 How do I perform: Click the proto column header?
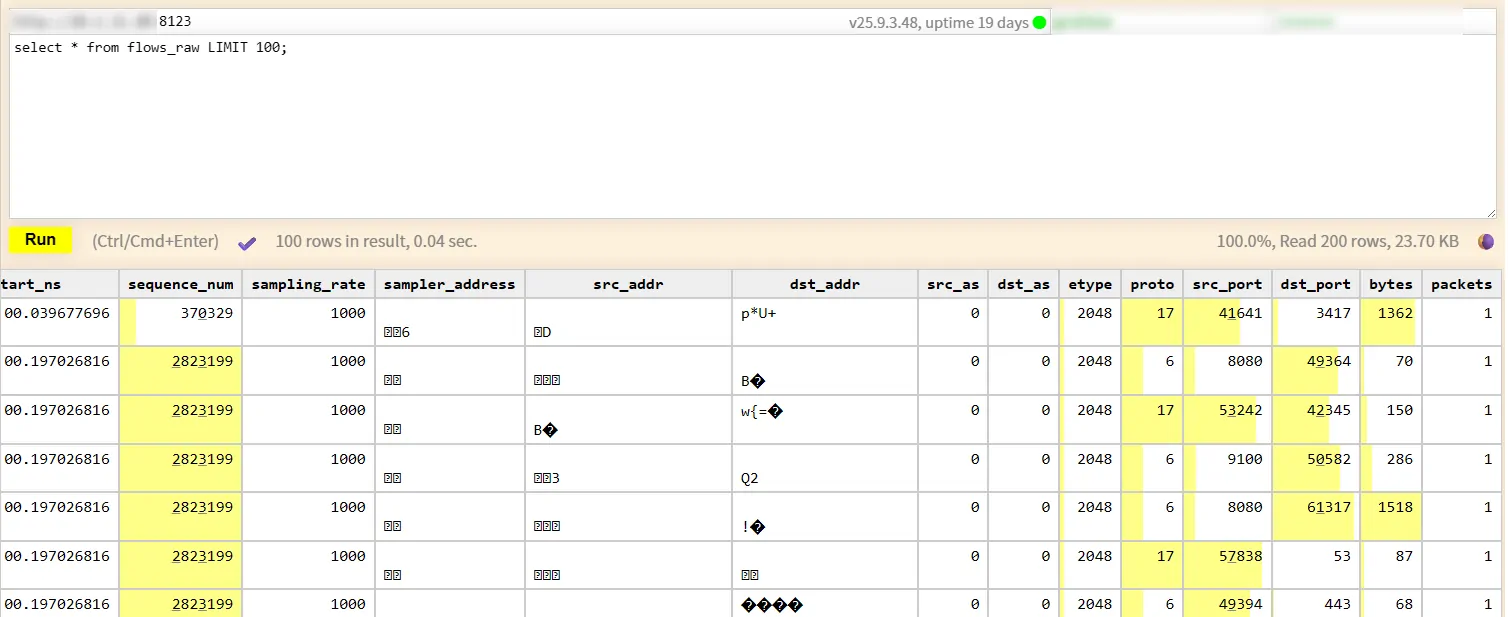pyautogui.click(x=1152, y=284)
